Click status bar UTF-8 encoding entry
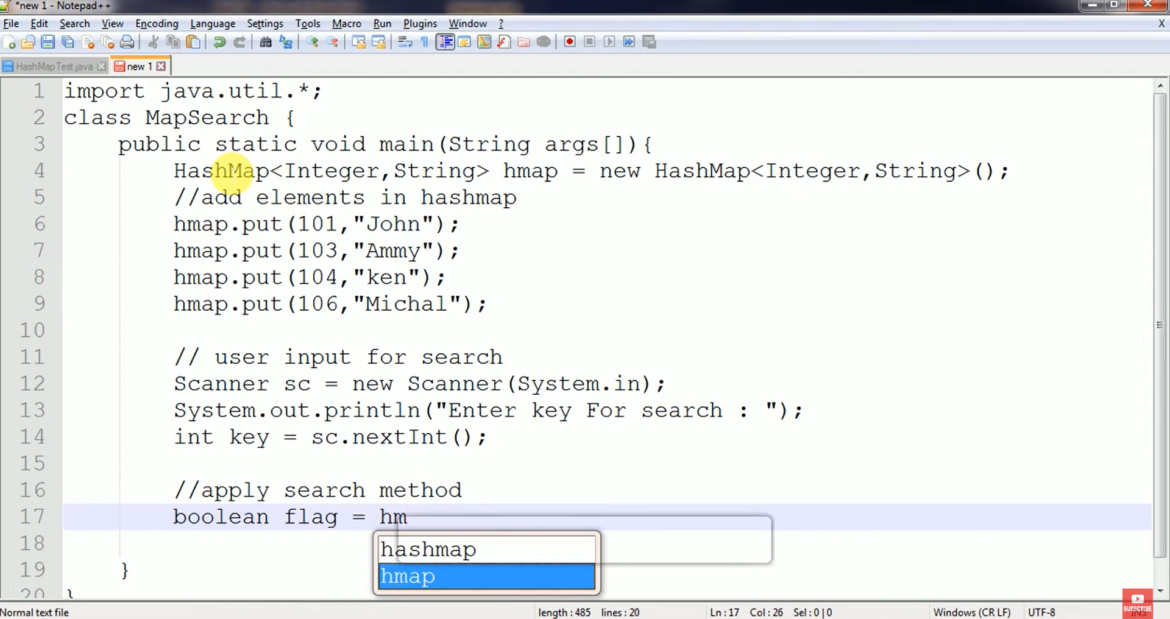The image size is (1170, 619). [1042, 612]
